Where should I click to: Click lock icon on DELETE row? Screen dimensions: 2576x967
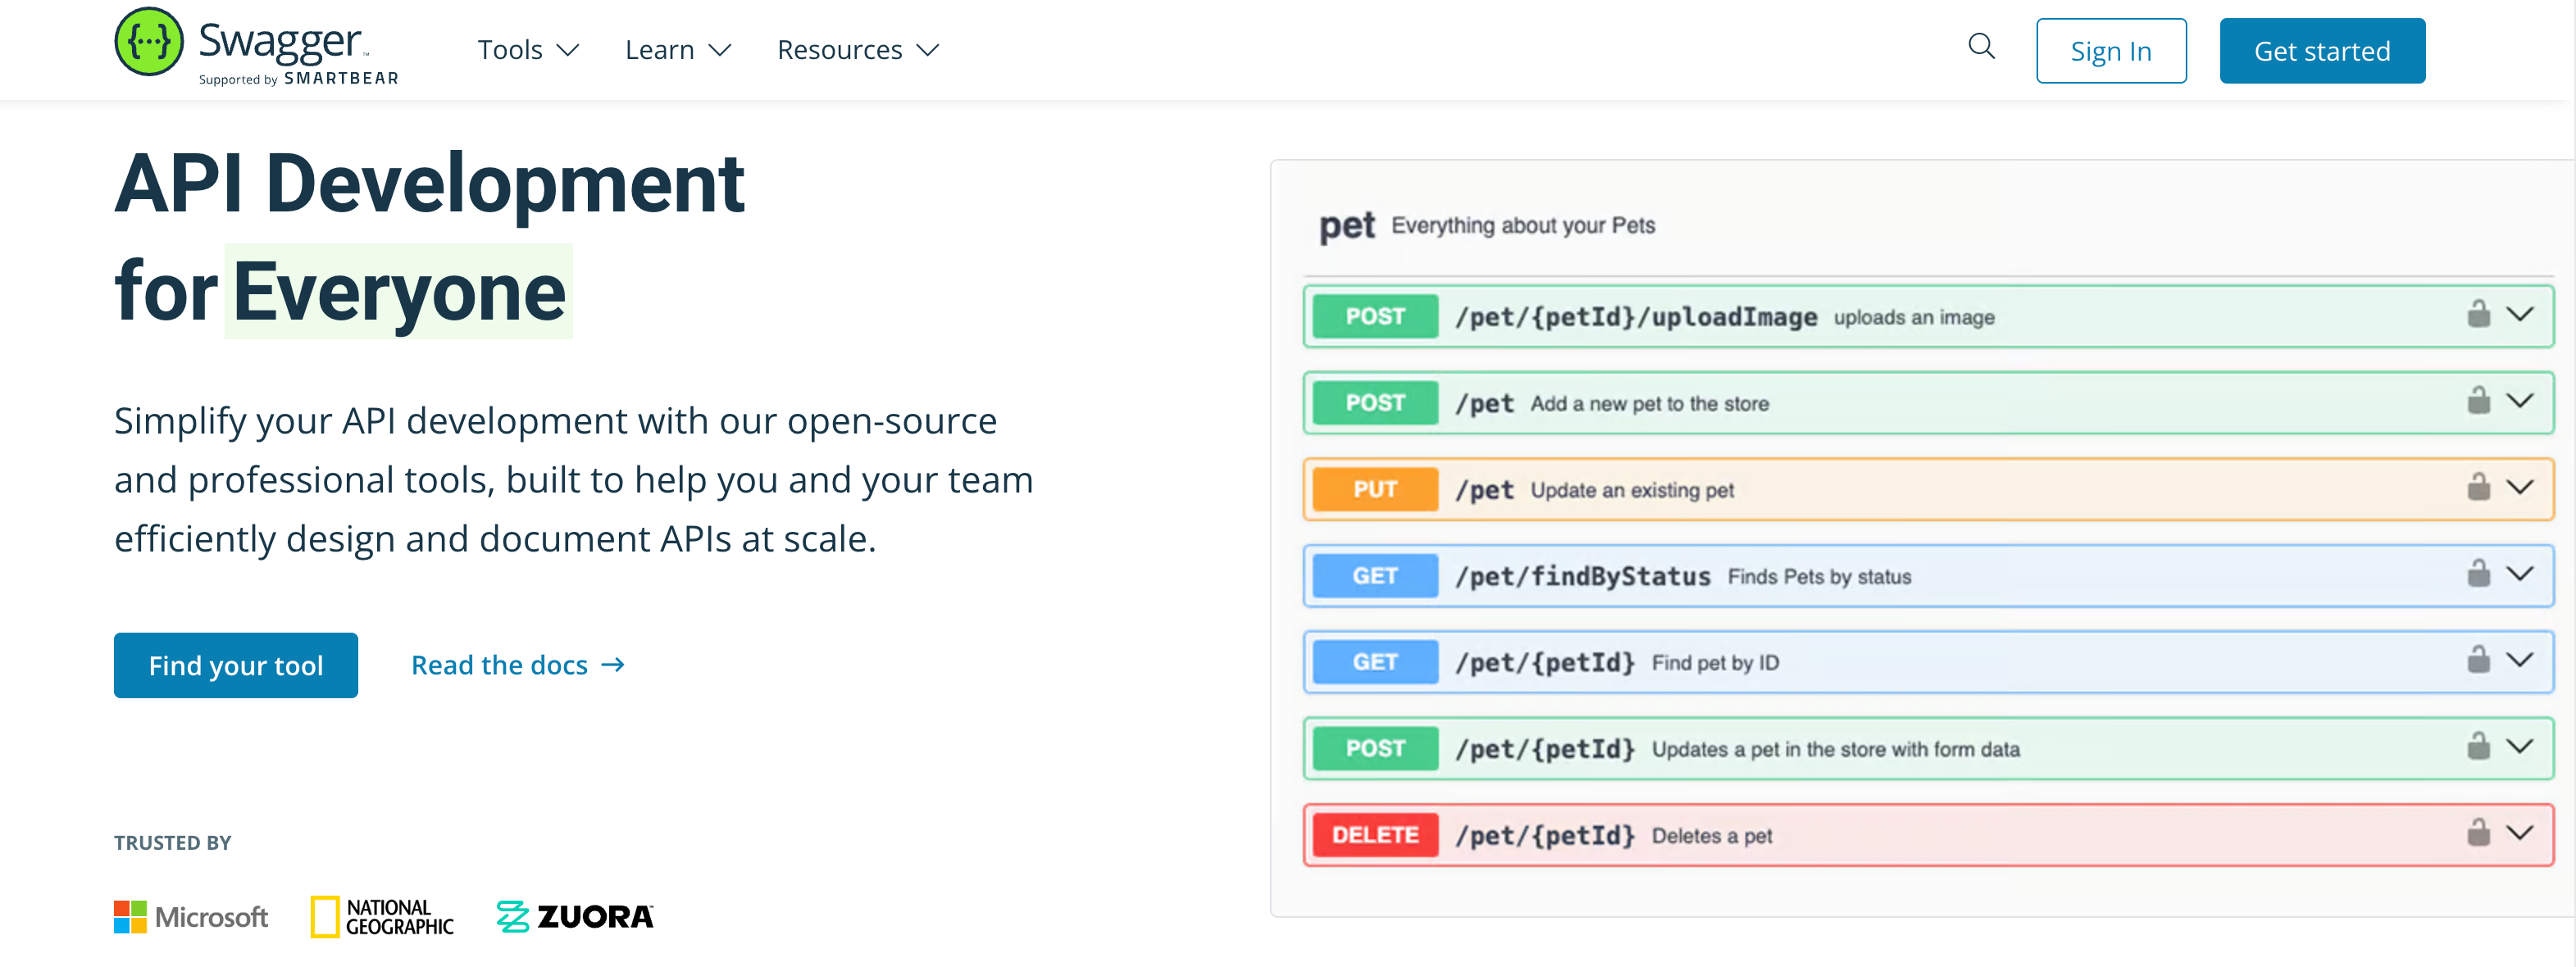(2478, 833)
